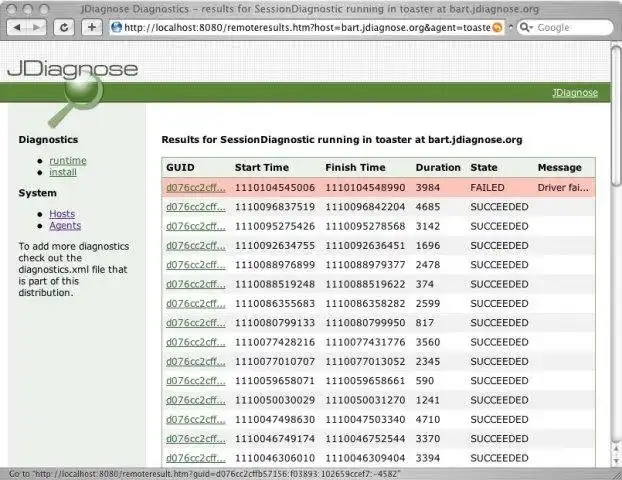Click the scrollbar up arrow
622x480 pixels.
click(x=616, y=449)
